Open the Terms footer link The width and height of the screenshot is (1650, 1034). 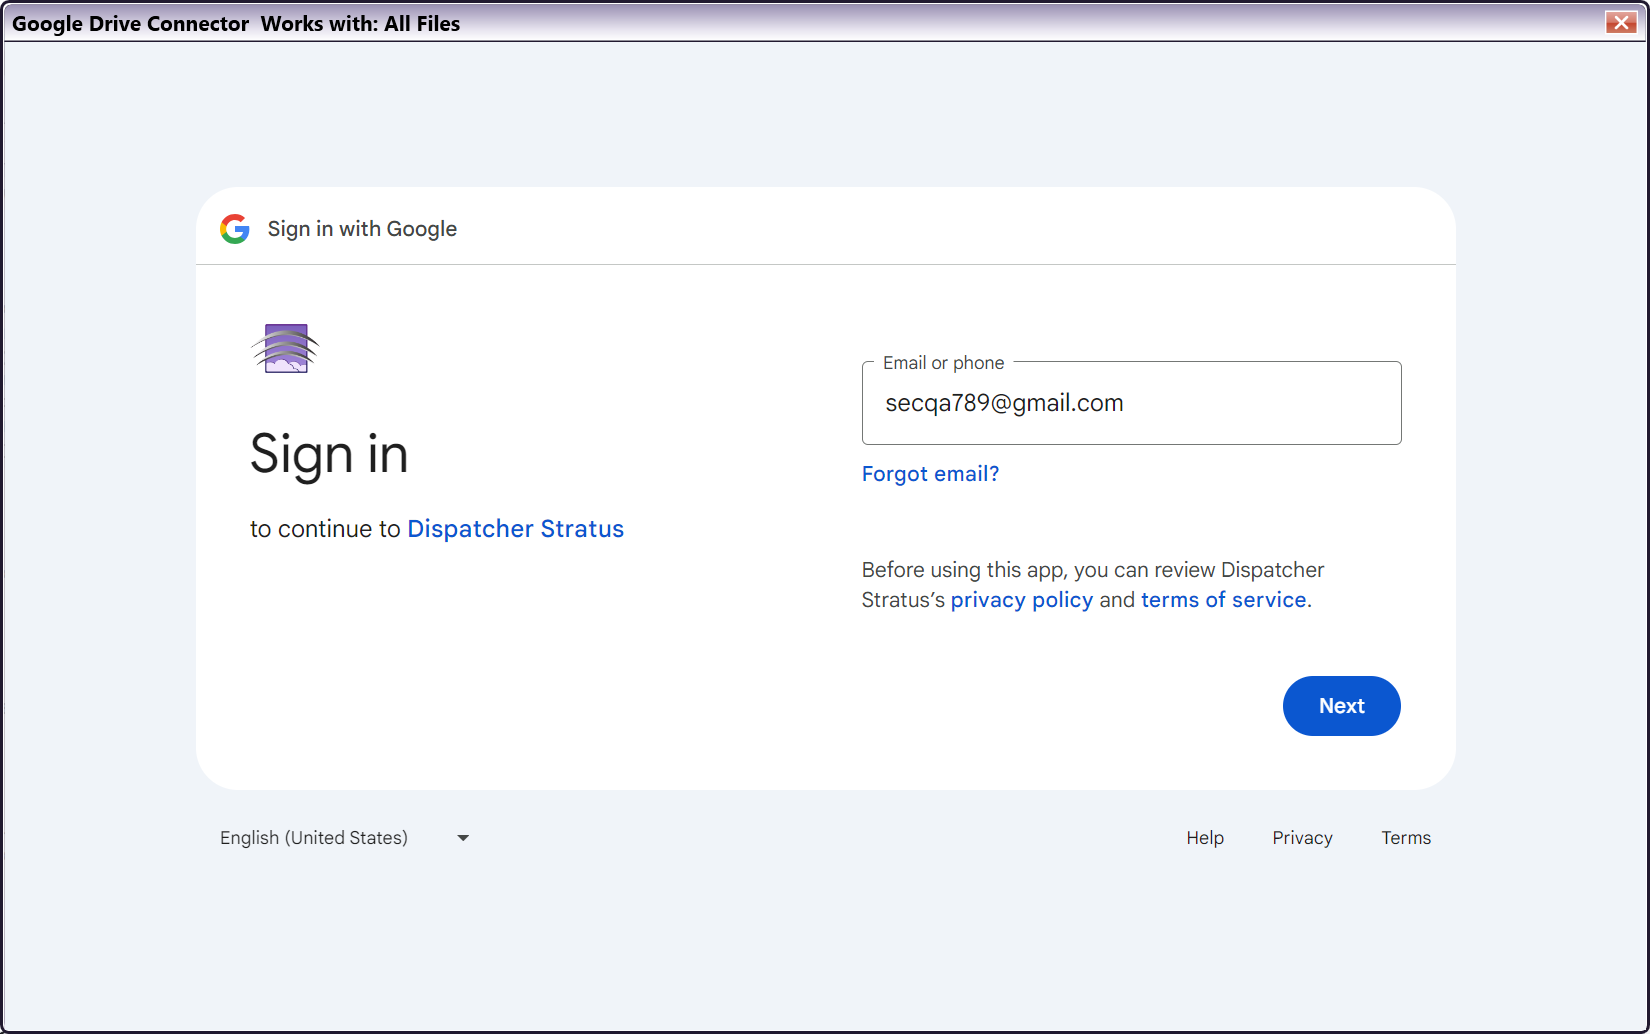point(1406,838)
